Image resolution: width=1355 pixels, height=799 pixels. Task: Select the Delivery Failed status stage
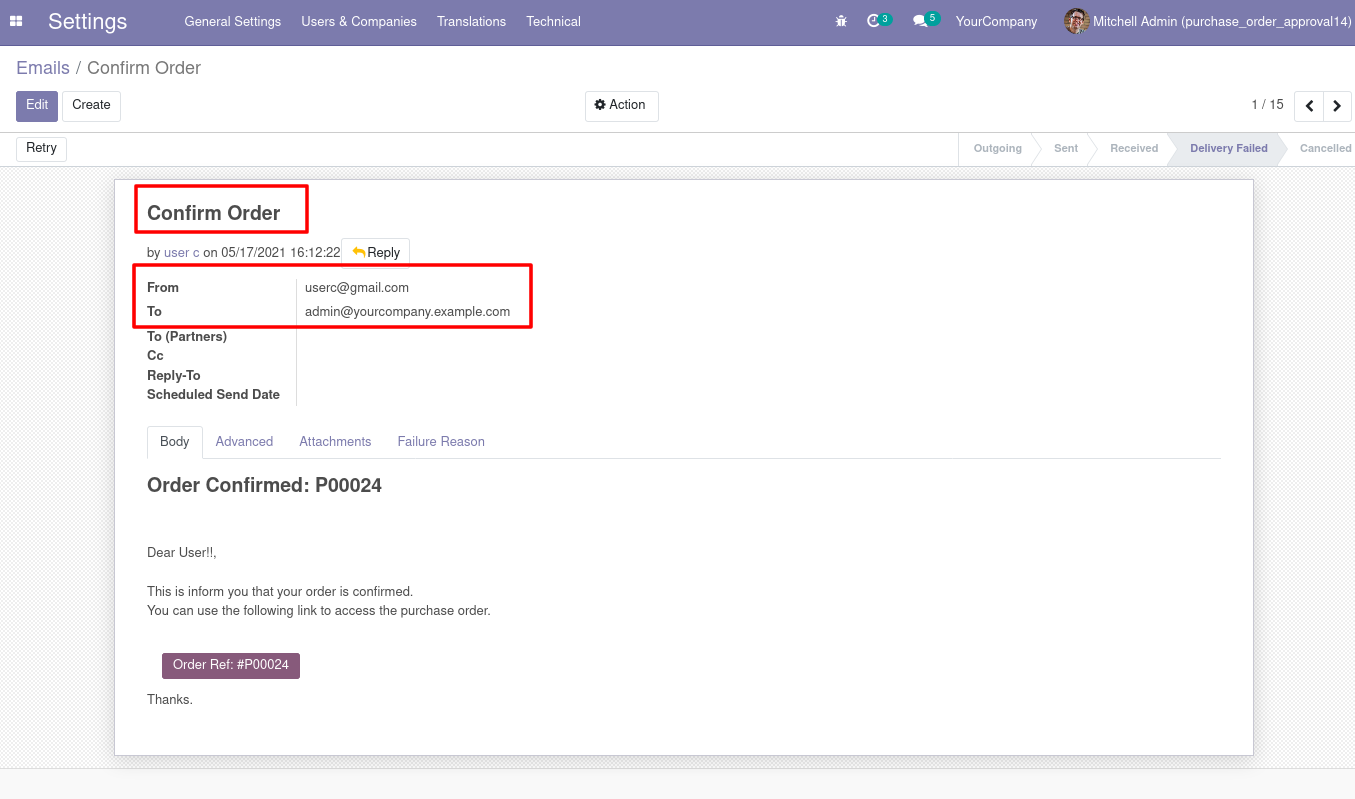coord(1228,149)
